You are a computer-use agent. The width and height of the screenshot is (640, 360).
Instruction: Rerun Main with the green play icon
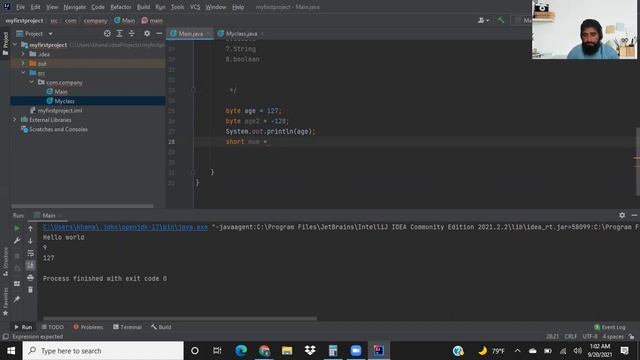pos(17,229)
